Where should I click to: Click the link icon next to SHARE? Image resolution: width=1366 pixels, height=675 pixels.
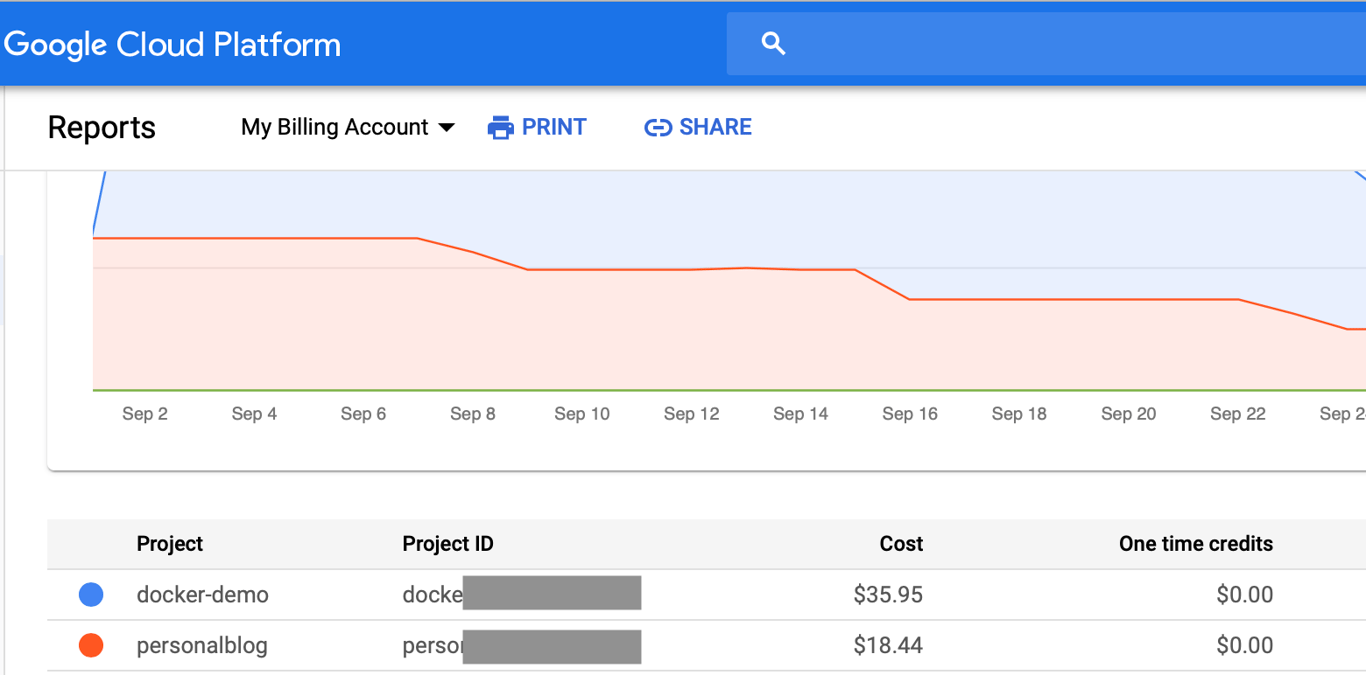[x=657, y=128]
